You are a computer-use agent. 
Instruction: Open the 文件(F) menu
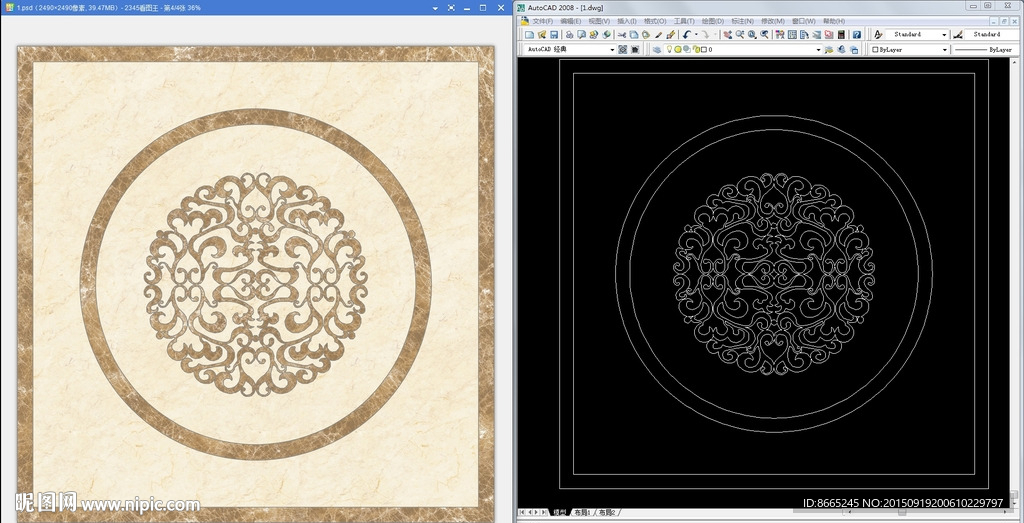pos(541,20)
